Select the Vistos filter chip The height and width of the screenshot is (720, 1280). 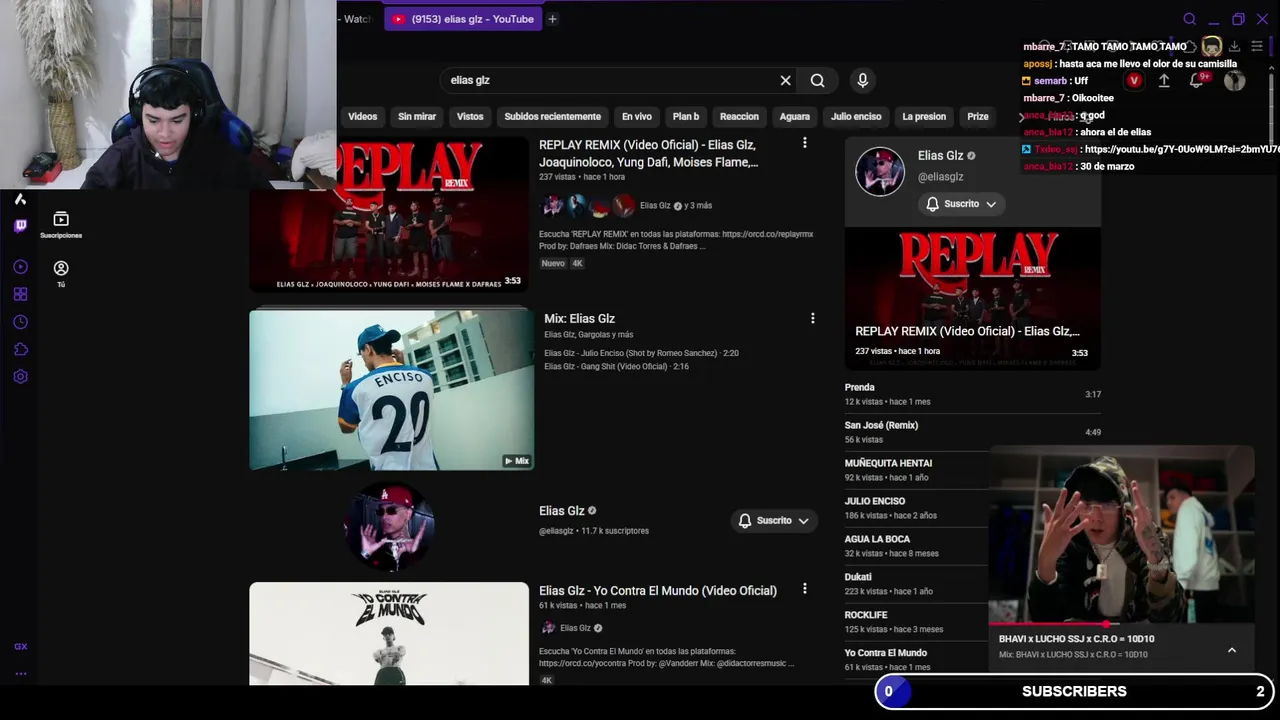(x=470, y=117)
